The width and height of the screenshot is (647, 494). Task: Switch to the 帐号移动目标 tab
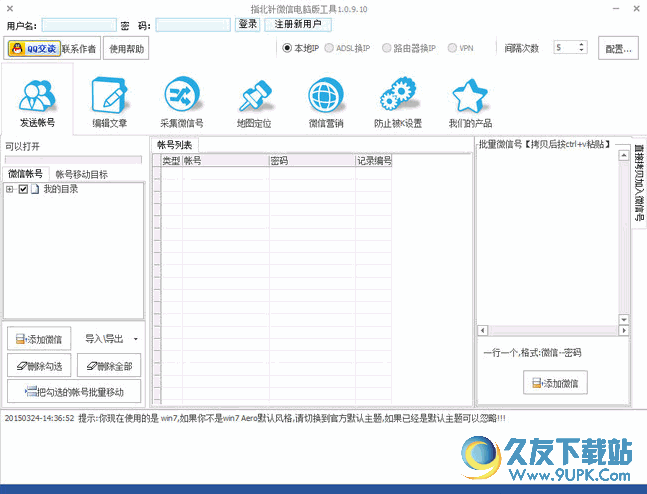click(x=81, y=174)
